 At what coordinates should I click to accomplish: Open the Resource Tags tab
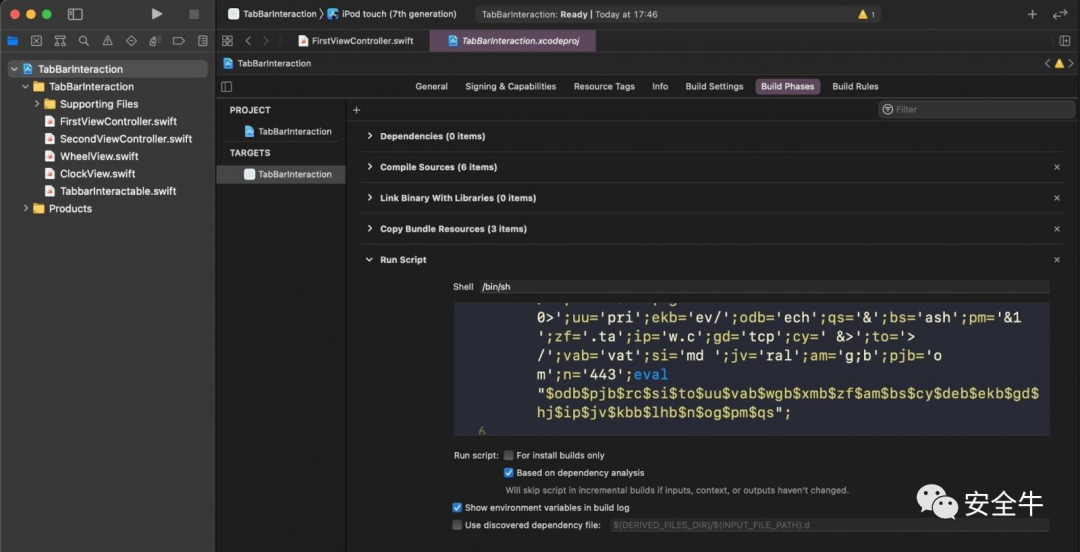click(x=604, y=87)
